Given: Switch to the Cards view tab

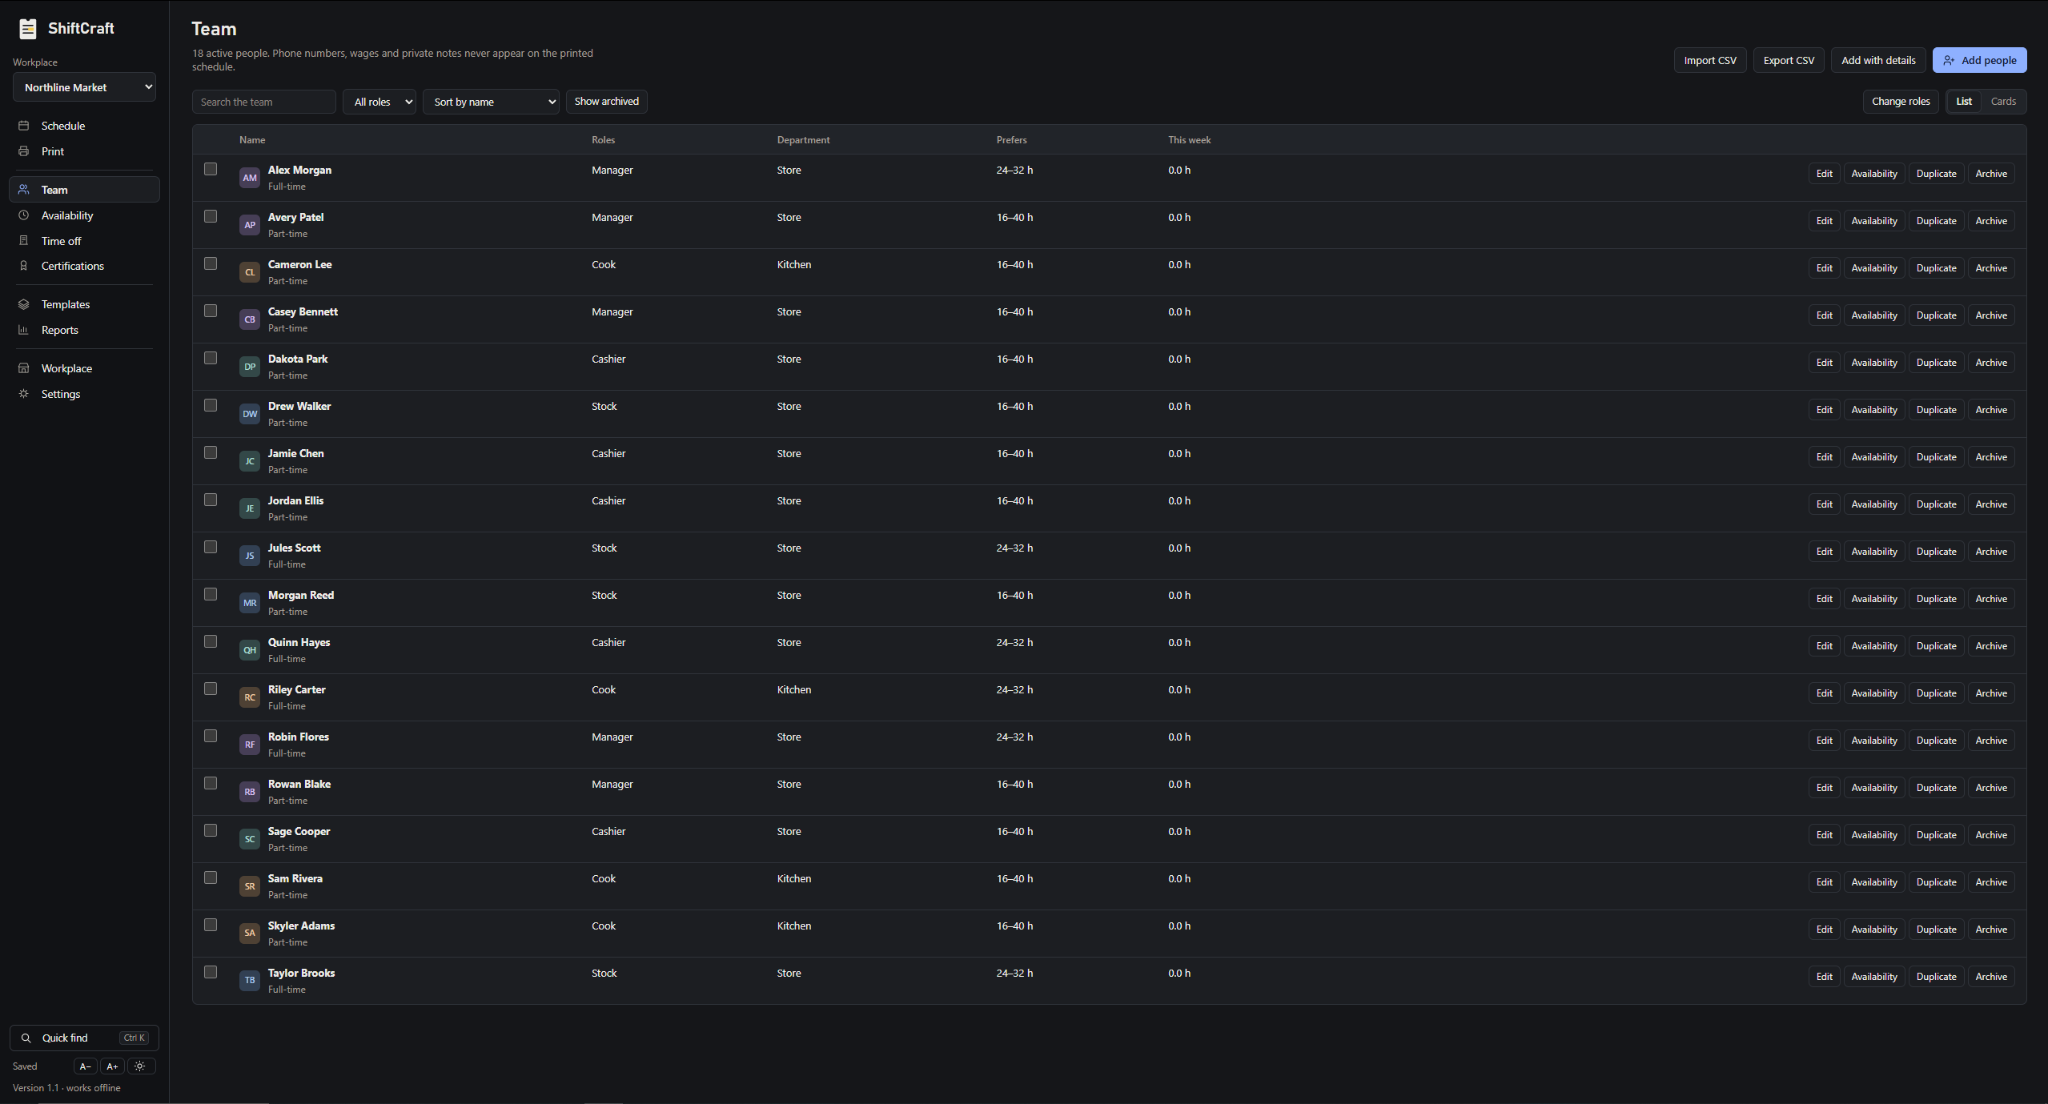Looking at the screenshot, I should coord(2003,101).
